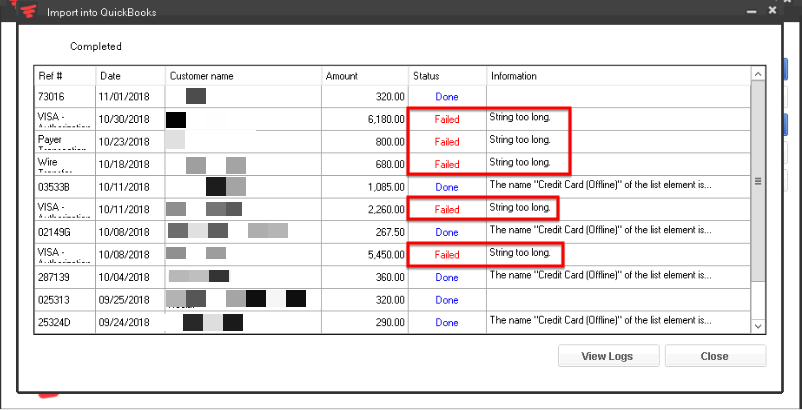Click scrollbar down arrow of results table
This screenshot has height=410, width=802.
click(758, 326)
